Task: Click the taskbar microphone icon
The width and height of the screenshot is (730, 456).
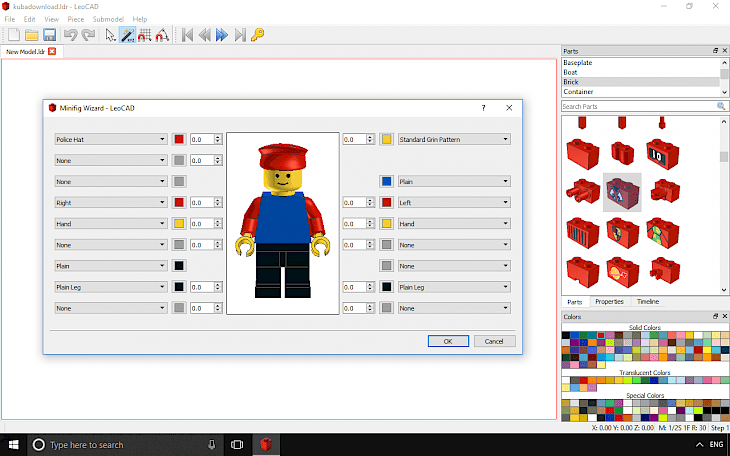Action: click(x=212, y=444)
